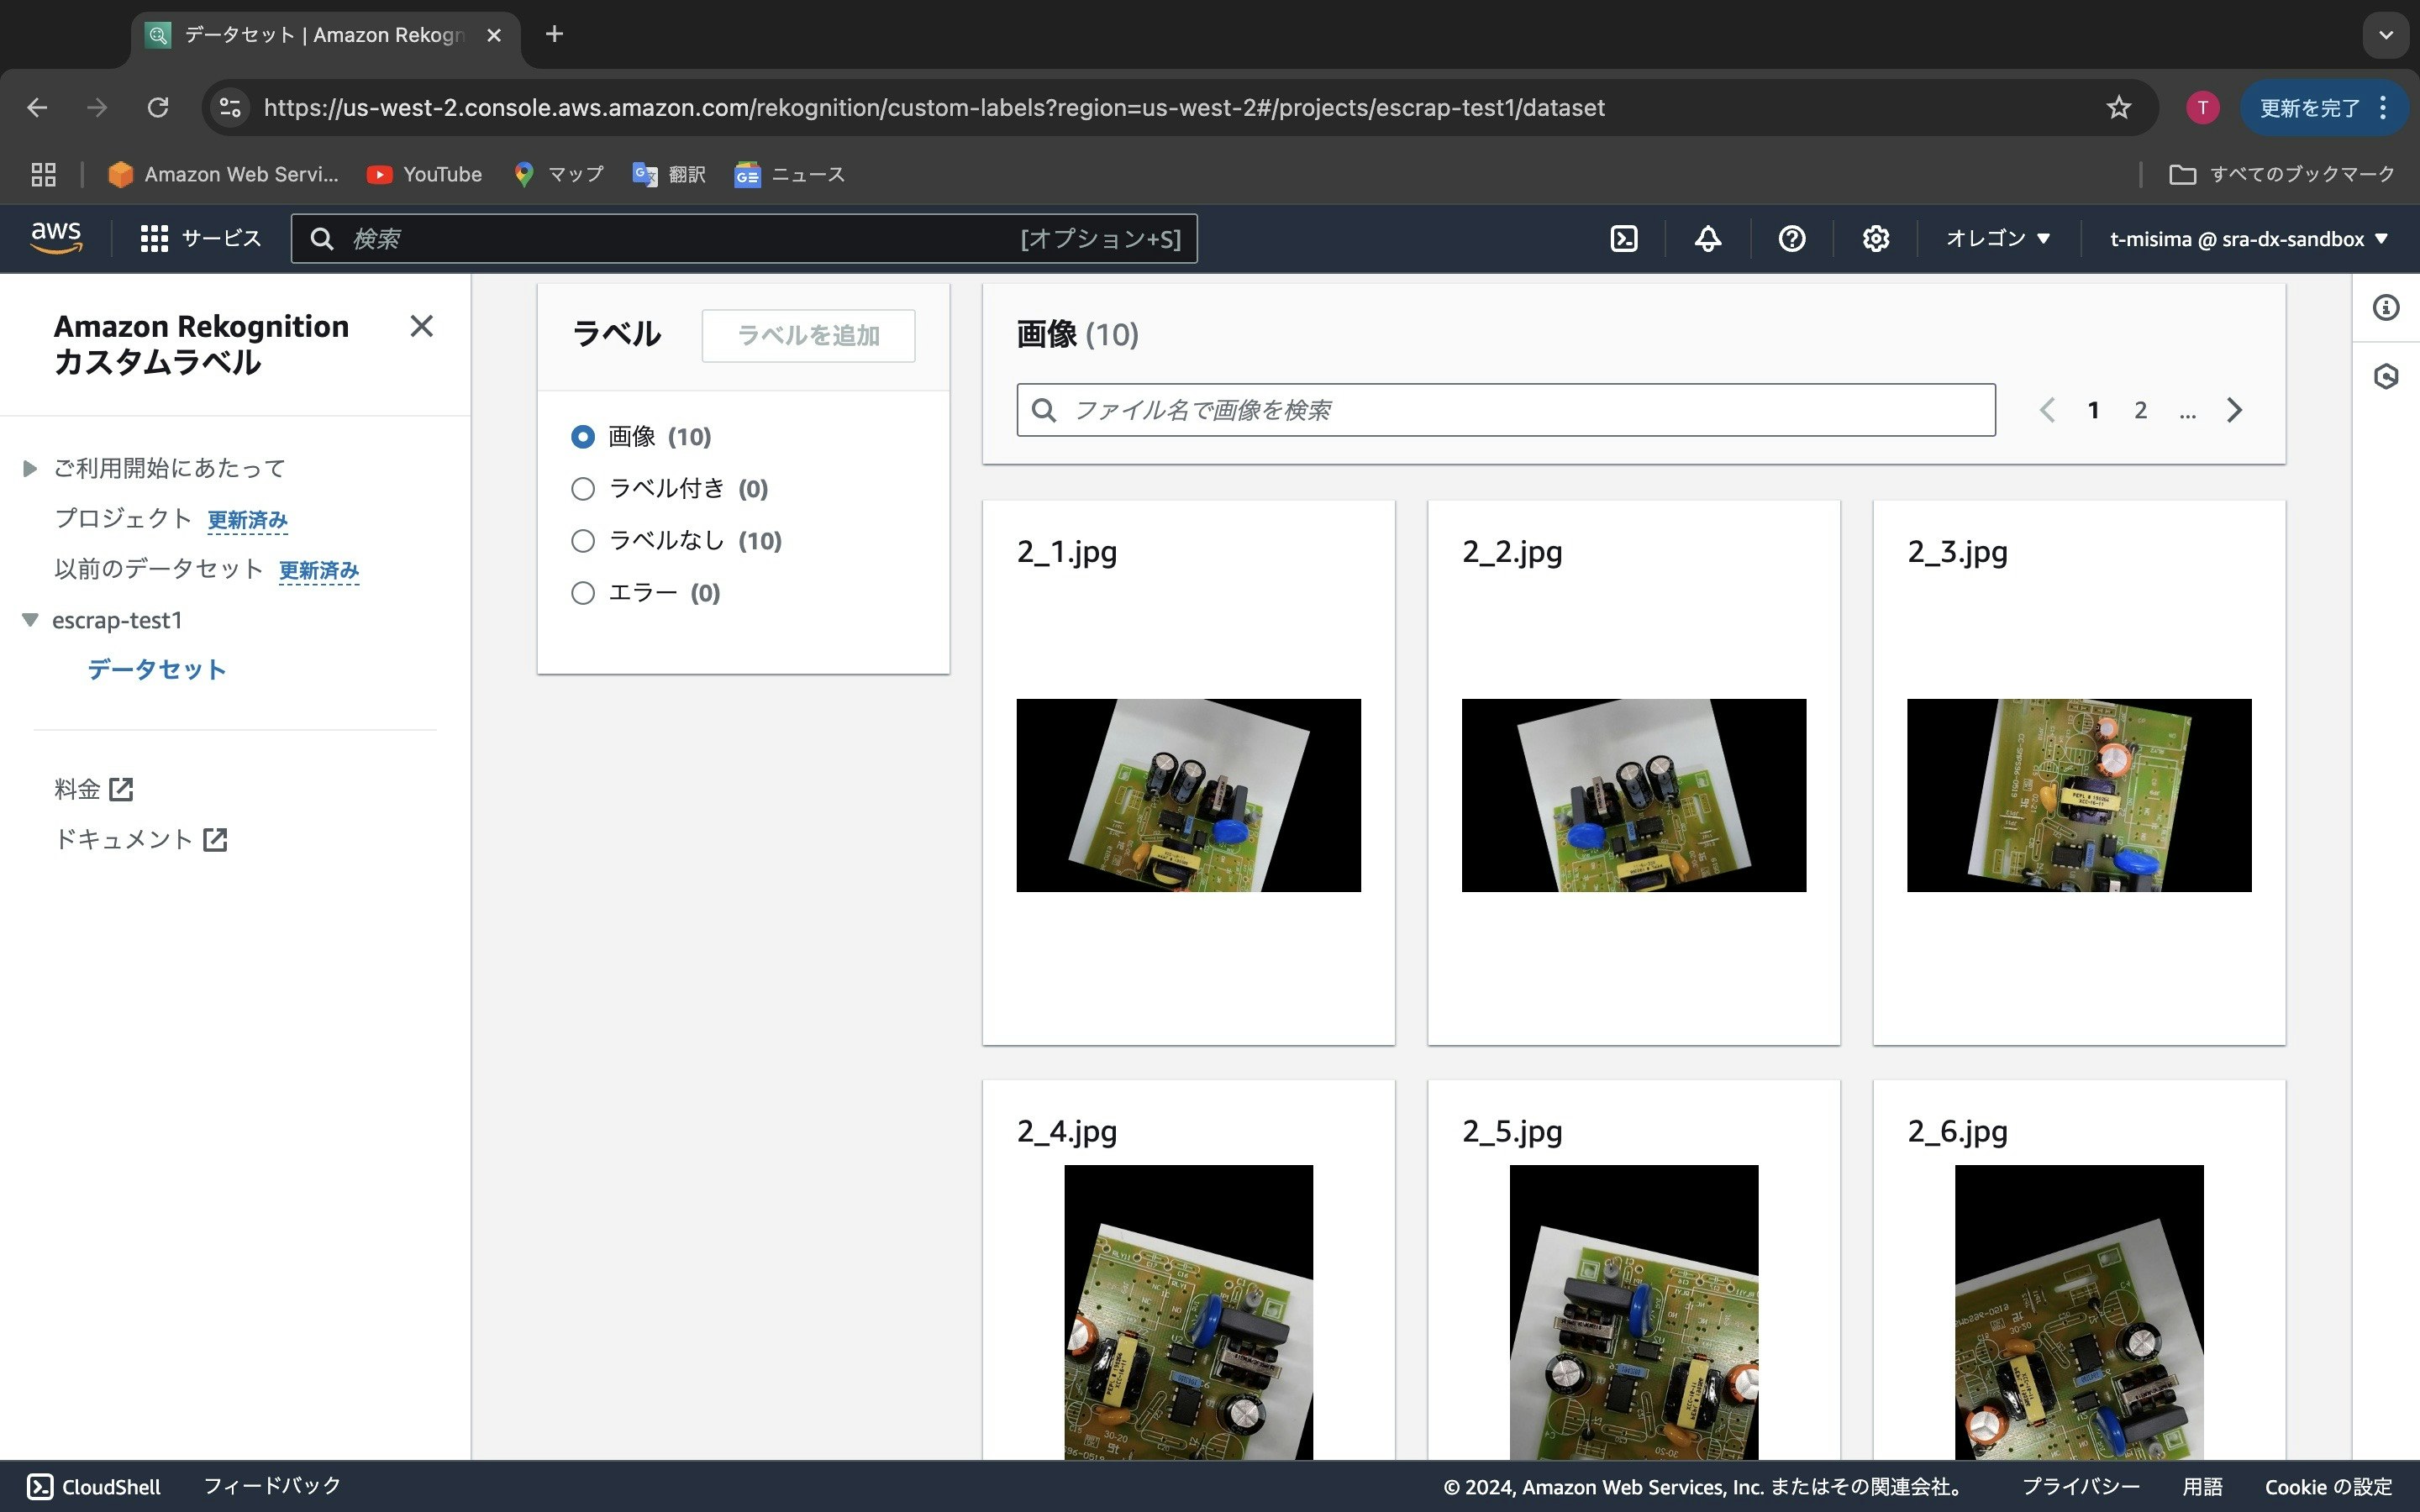Open the サービス services menu
The height and width of the screenshot is (1512, 2420).
201,239
